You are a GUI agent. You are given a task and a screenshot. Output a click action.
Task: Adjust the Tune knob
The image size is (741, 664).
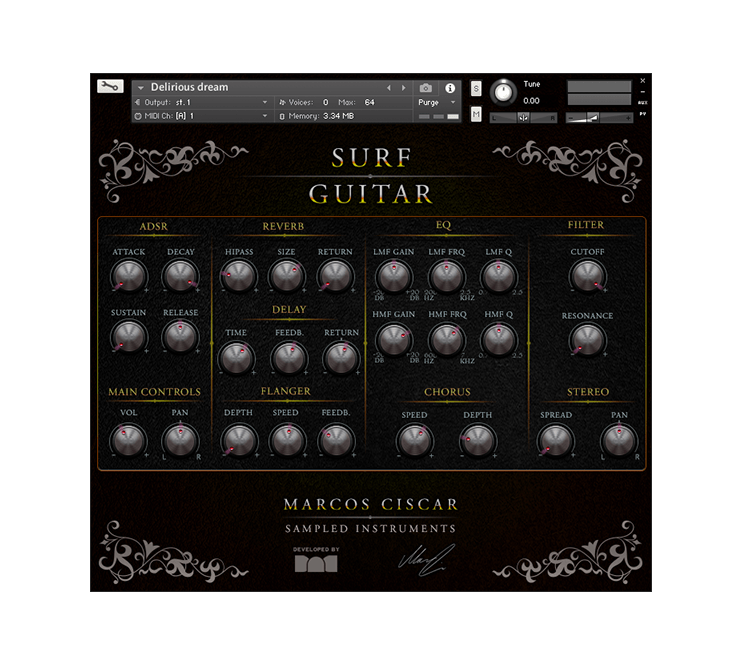coord(503,92)
